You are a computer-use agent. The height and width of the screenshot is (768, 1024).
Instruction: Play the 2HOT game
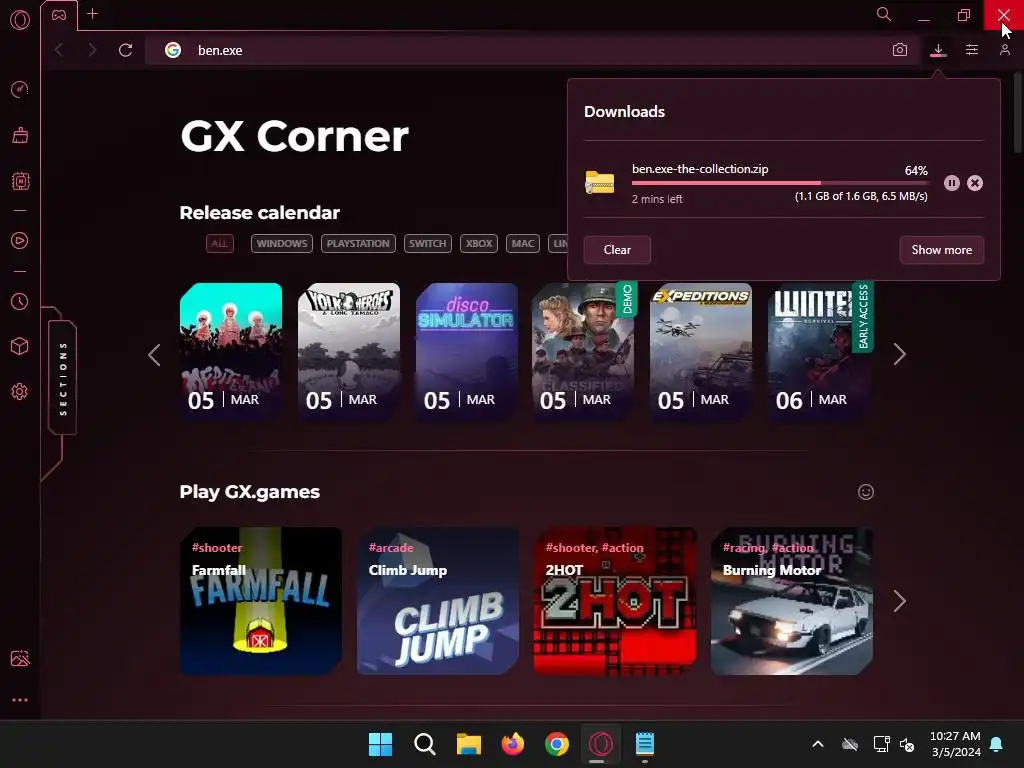(x=615, y=601)
